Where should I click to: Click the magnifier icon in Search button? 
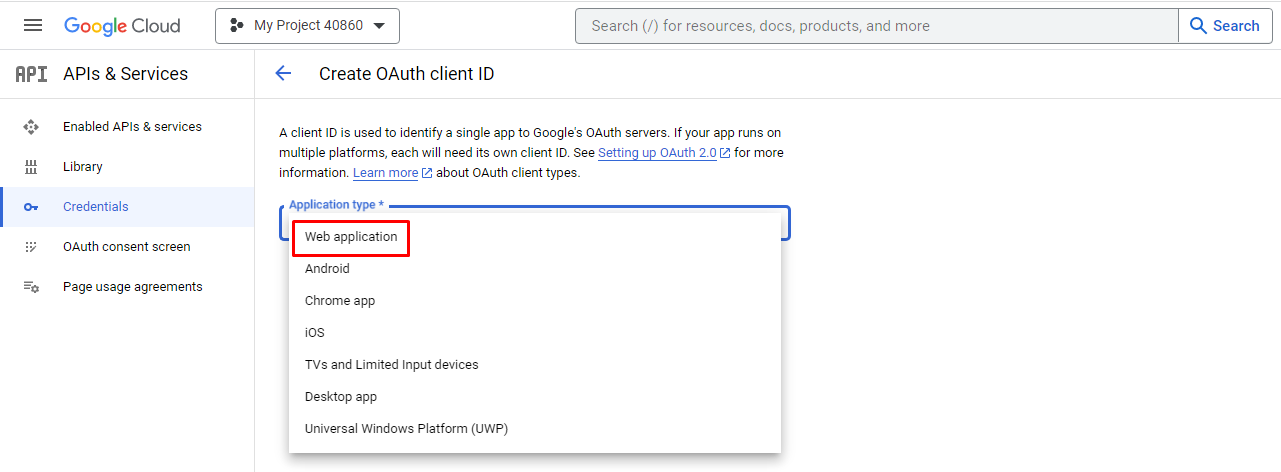click(x=1198, y=26)
